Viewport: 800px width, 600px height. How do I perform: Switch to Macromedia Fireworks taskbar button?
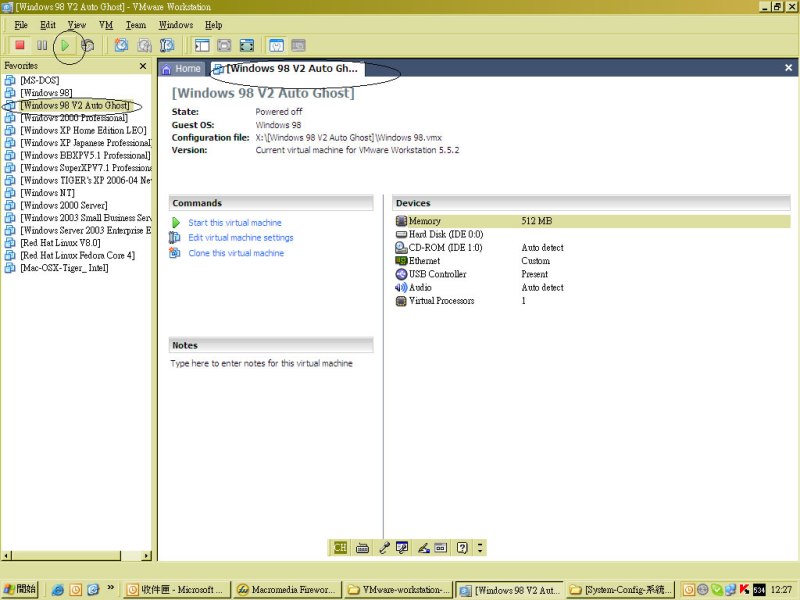[287, 590]
